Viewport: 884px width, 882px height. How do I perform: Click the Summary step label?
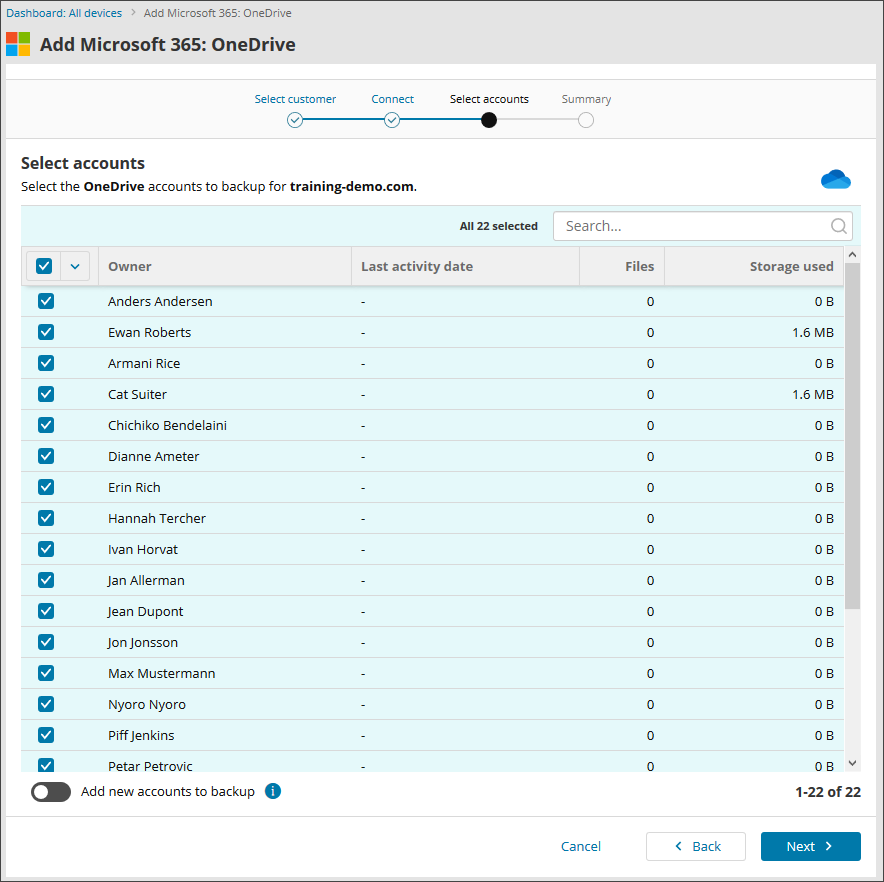(586, 99)
